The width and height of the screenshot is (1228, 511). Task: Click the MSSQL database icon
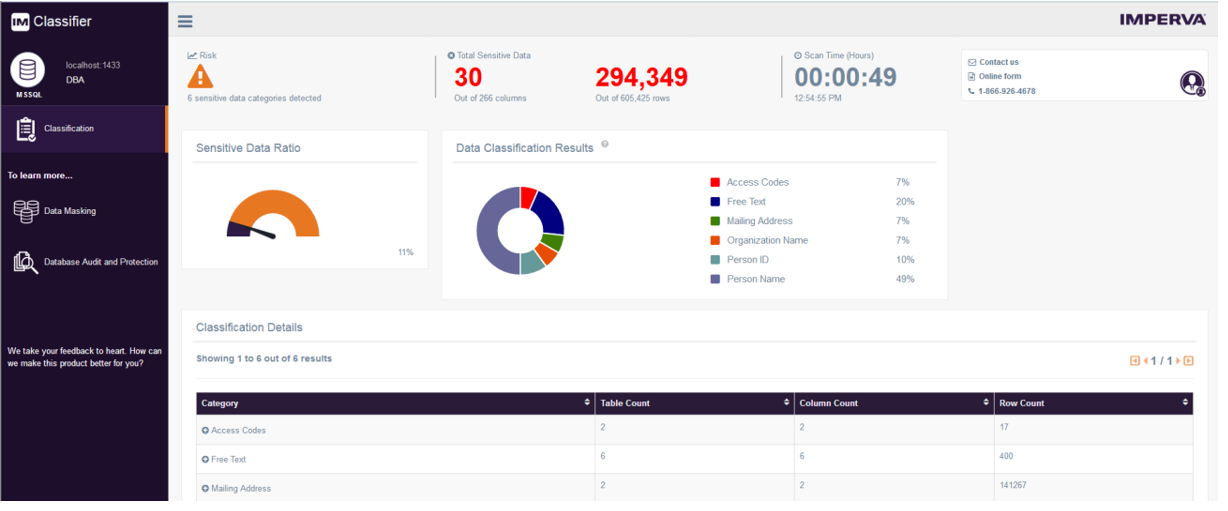pyautogui.click(x=27, y=70)
